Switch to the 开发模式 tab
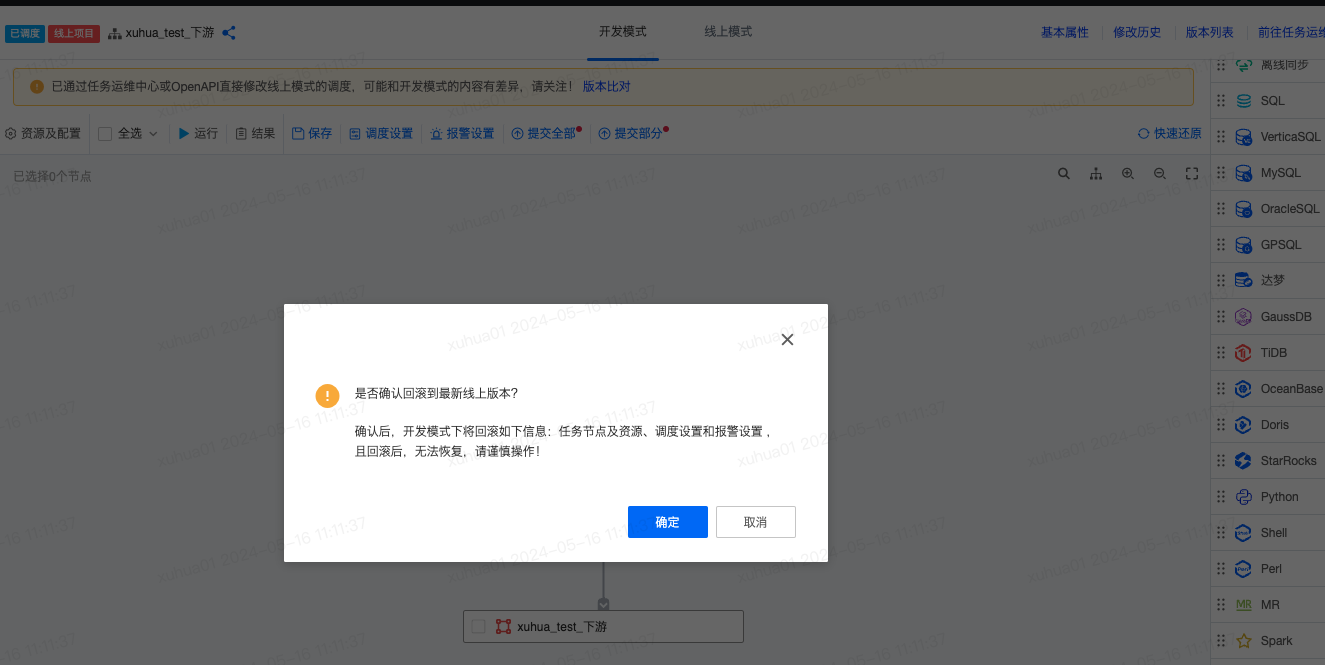Viewport: 1325px width, 665px height. coord(622,32)
